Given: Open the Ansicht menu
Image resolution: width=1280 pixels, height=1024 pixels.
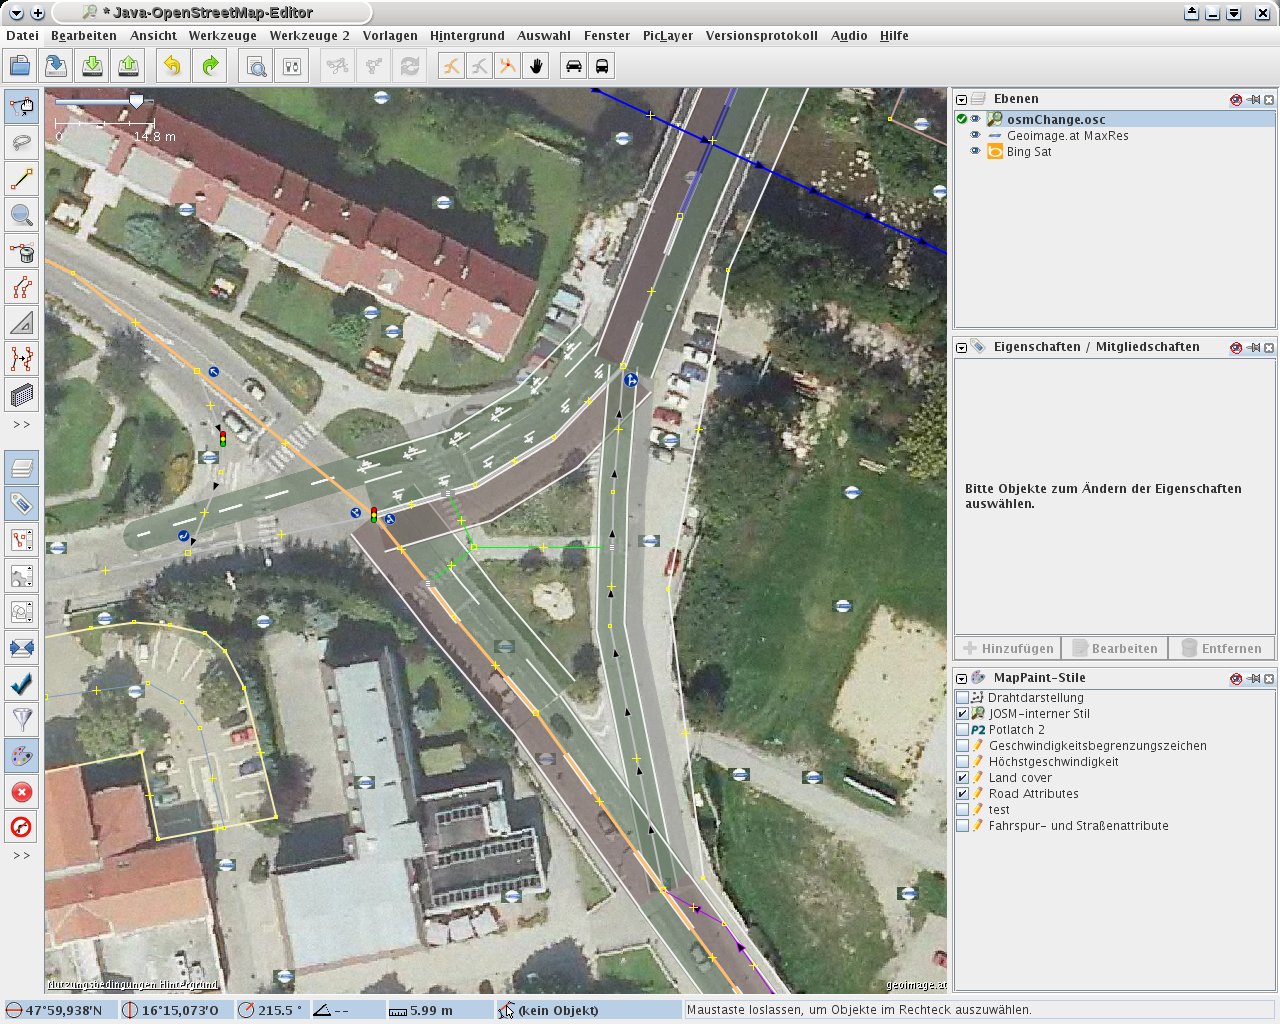Looking at the screenshot, I should click(x=154, y=35).
